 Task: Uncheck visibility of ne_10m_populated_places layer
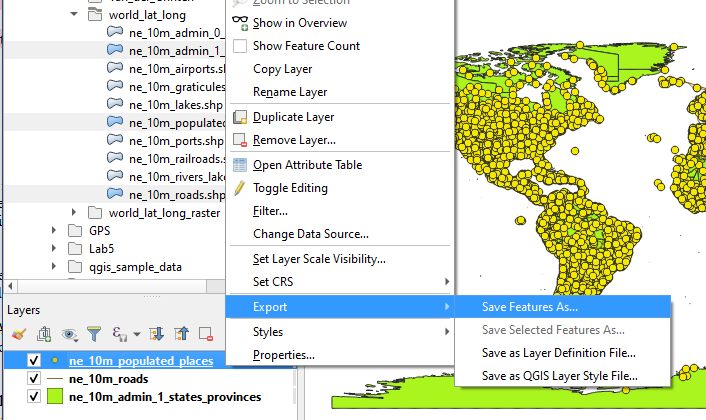34,360
